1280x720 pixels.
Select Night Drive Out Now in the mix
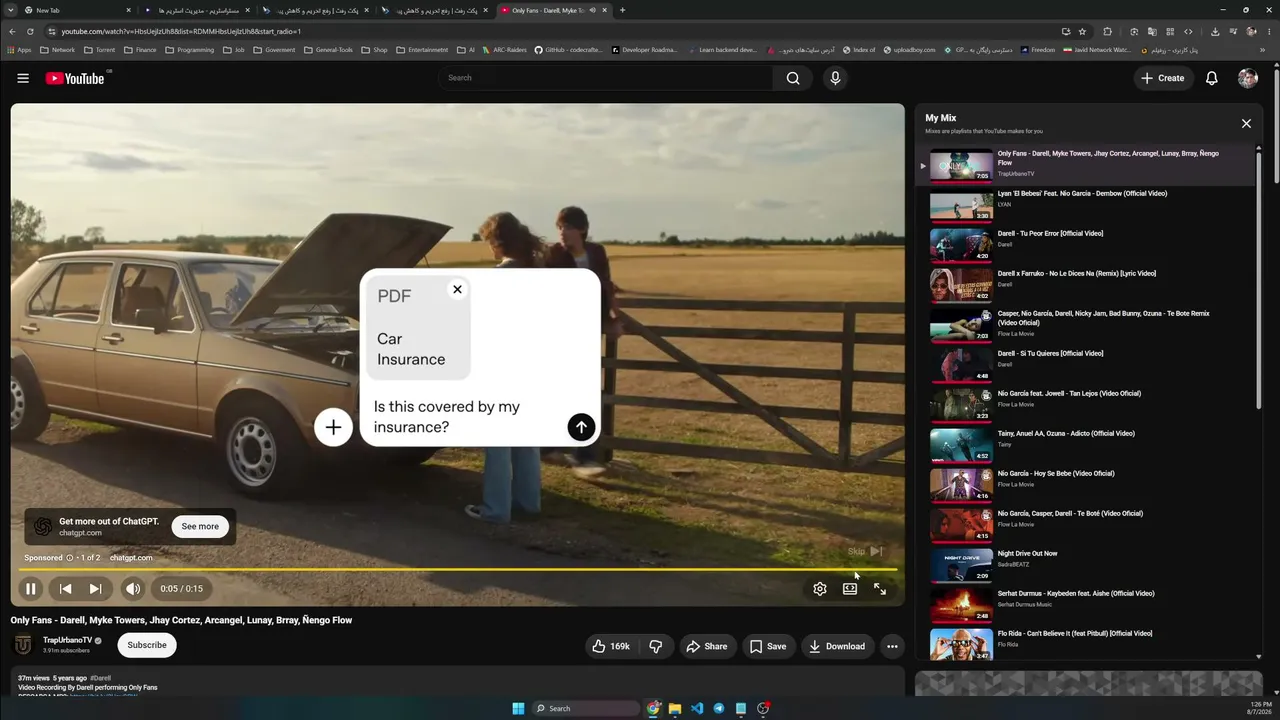click(1087, 565)
